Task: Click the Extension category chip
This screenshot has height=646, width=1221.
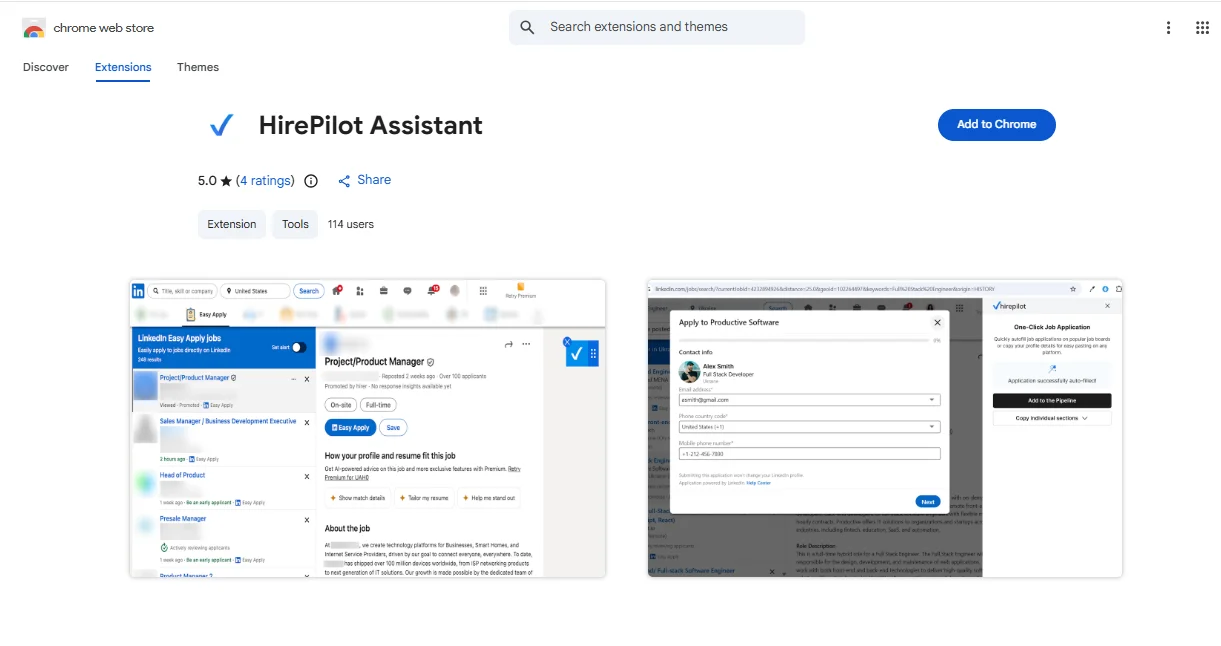Action: click(x=232, y=224)
